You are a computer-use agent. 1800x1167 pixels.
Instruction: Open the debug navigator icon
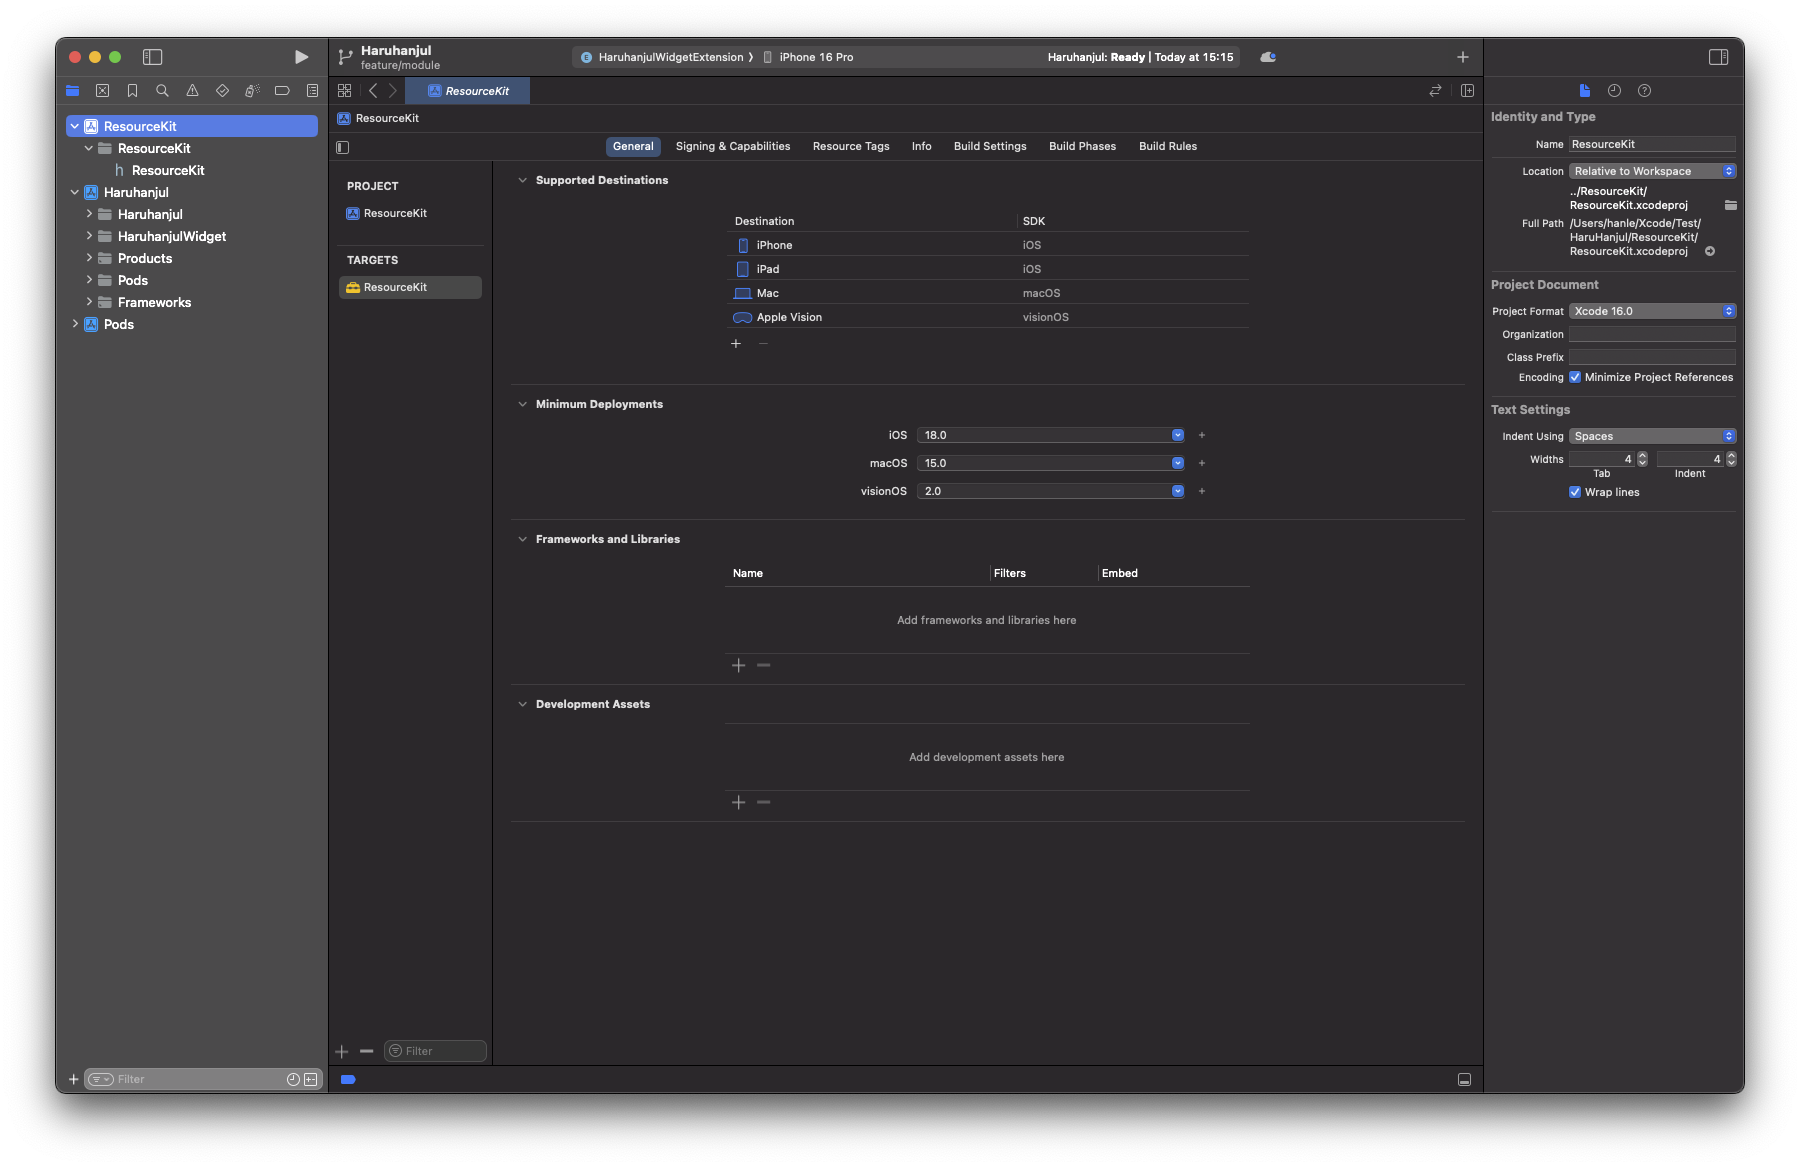click(252, 91)
